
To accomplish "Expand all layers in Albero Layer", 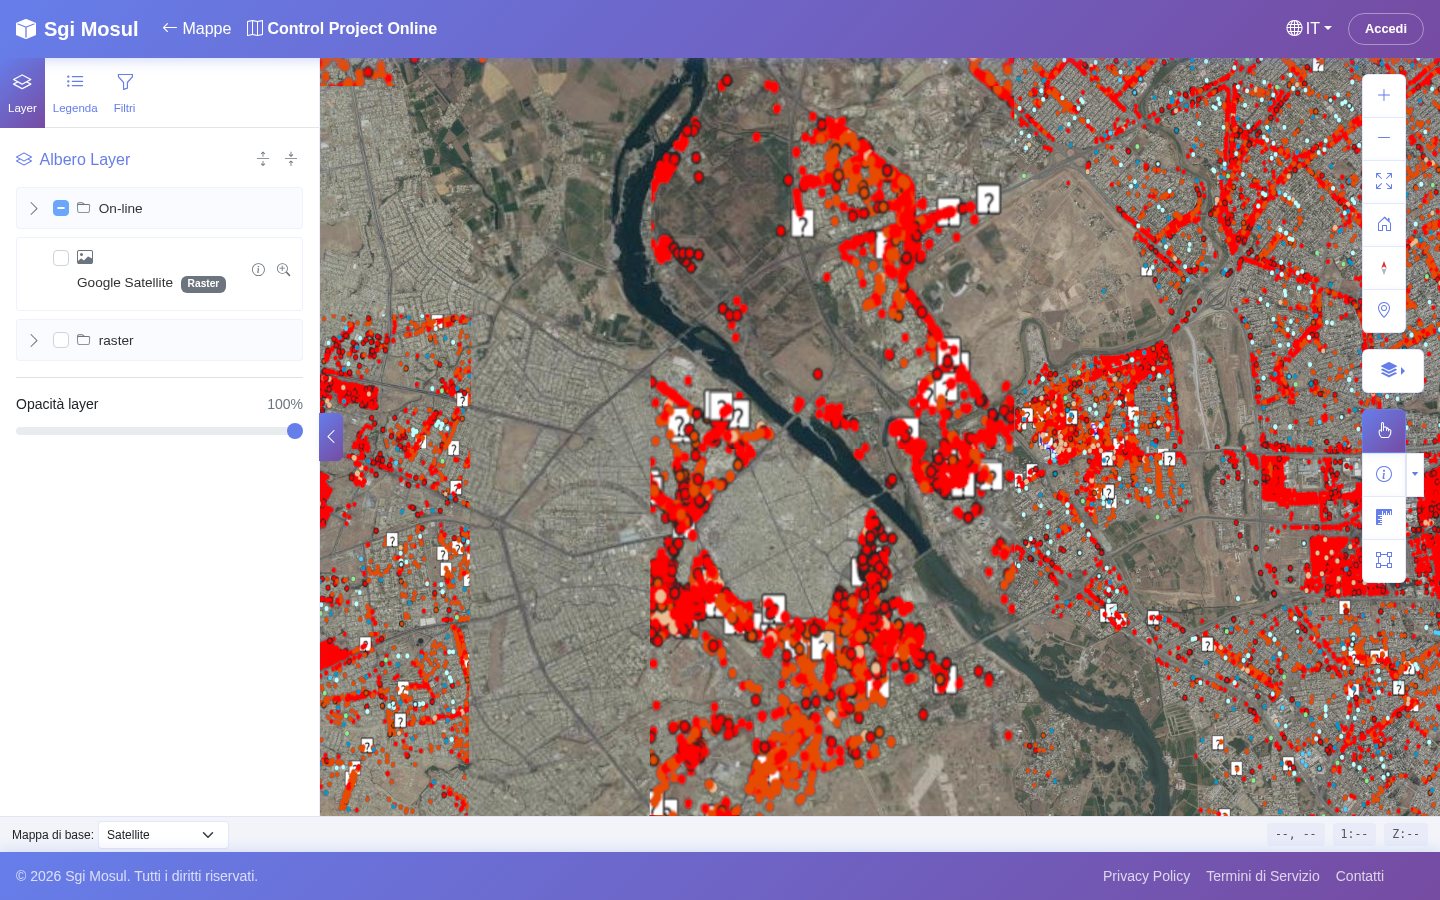I will (x=263, y=159).
